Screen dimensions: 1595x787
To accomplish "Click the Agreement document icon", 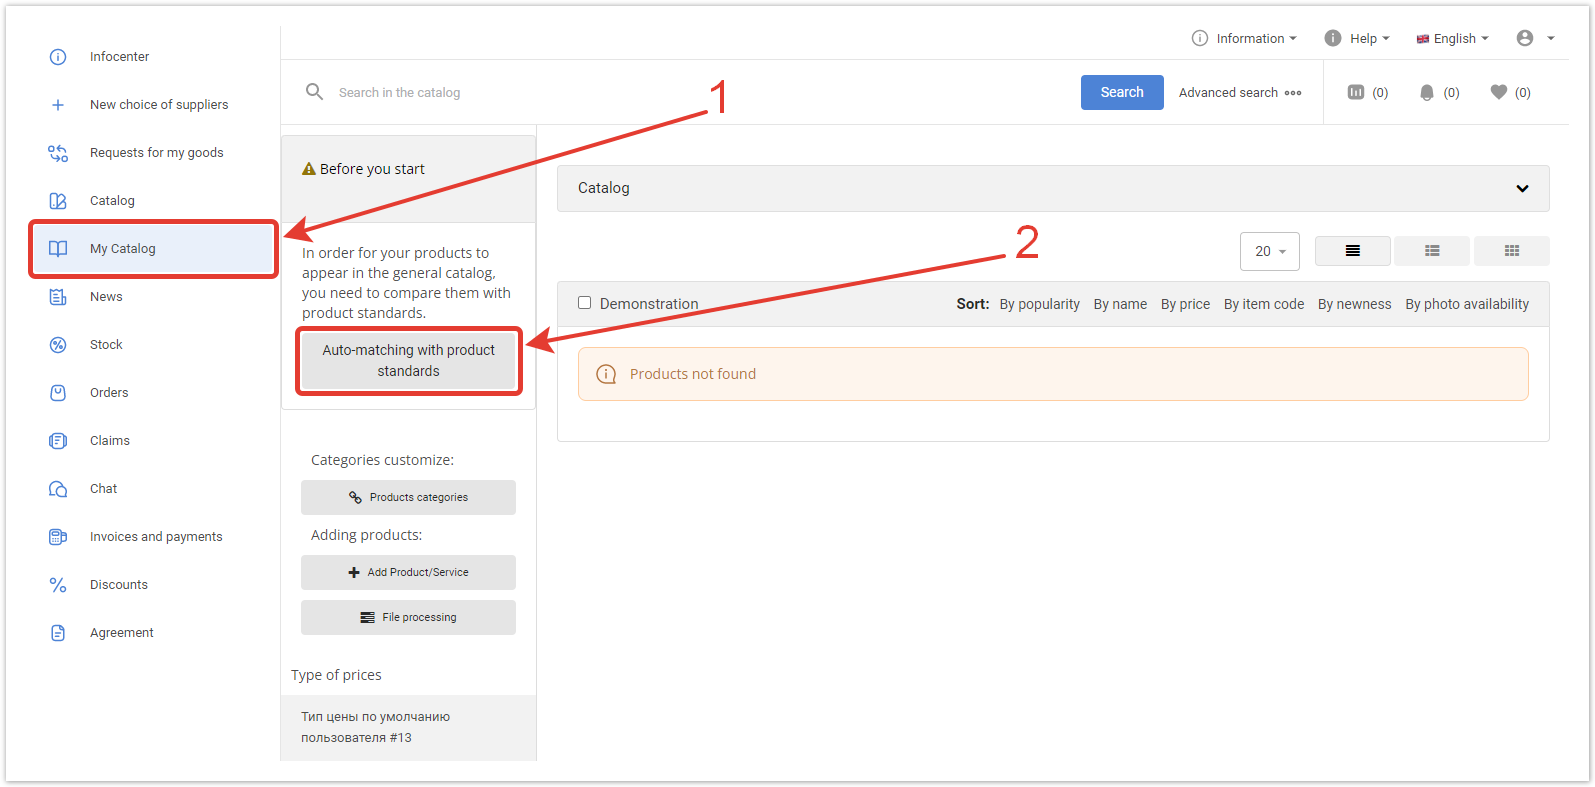I will [x=58, y=633].
